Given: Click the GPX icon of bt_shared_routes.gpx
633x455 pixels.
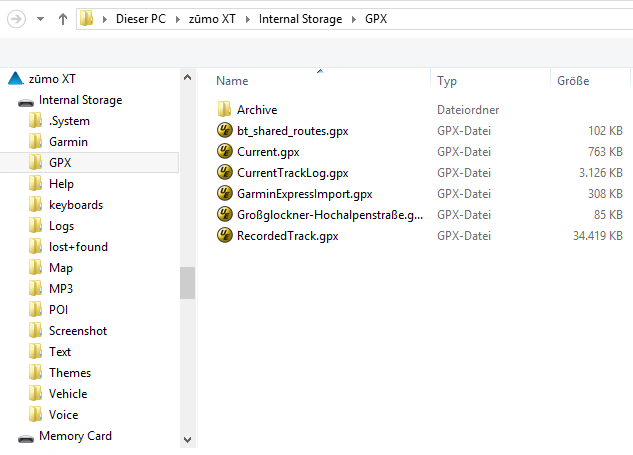Looking at the screenshot, I should (225, 131).
